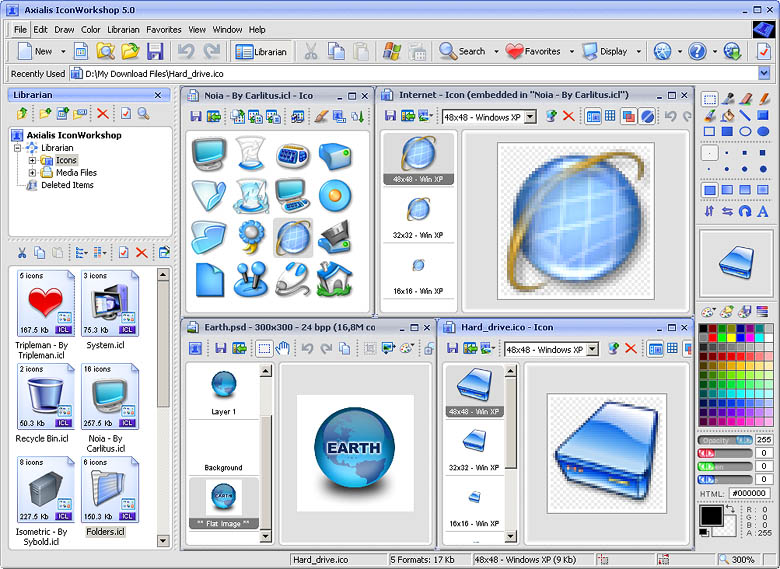Open the Librarian menu
Viewport: 780px width, 569px height.
coord(123,30)
